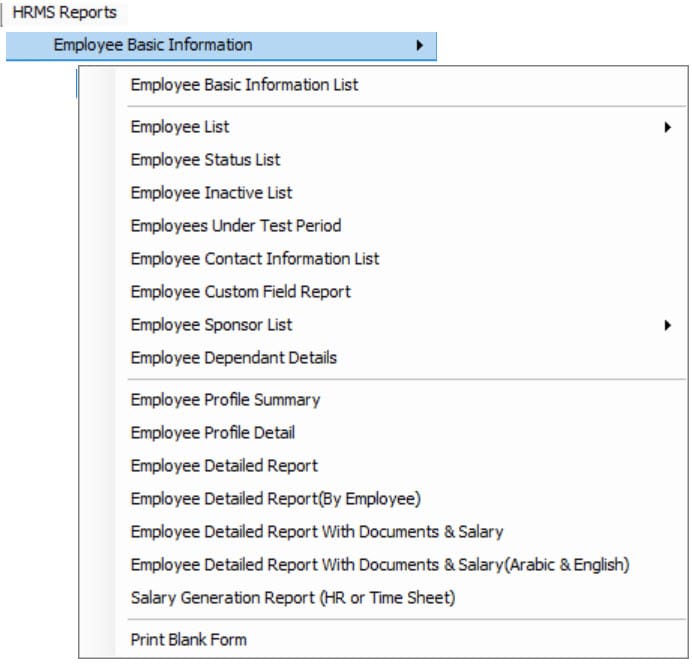Select Employee Sponsor List item
The width and height of the screenshot is (692, 664).
click(x=383, y=325)
